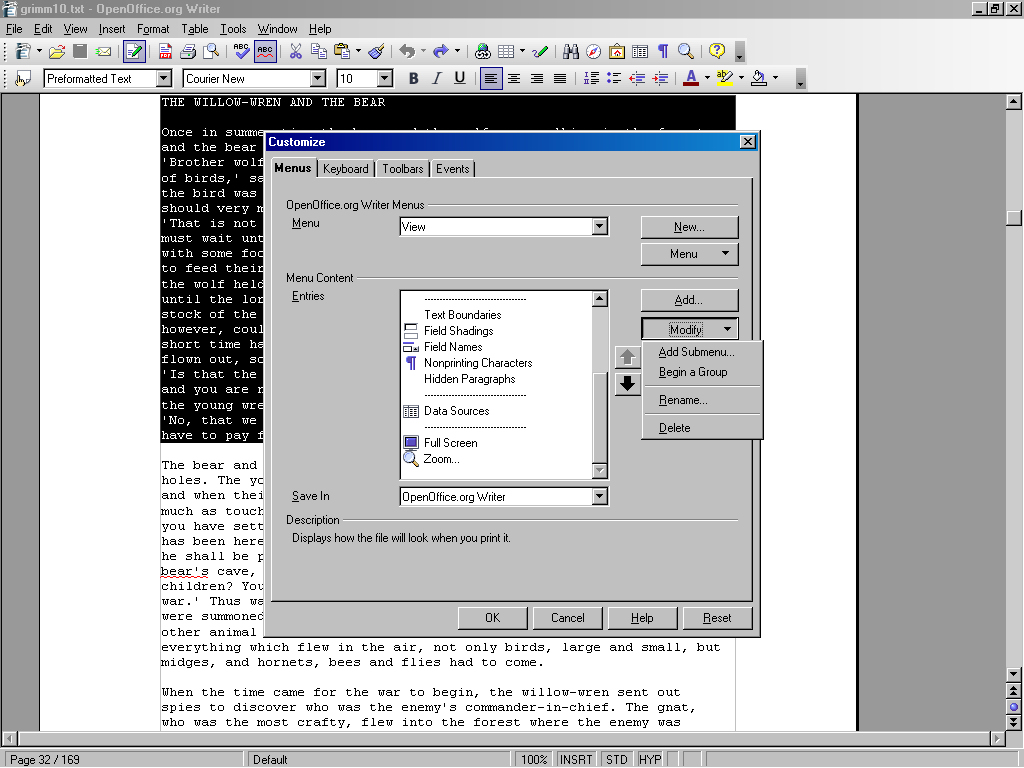Confirm with the OK button
This screenshot has height=768, width=1024.
point(492,618)
